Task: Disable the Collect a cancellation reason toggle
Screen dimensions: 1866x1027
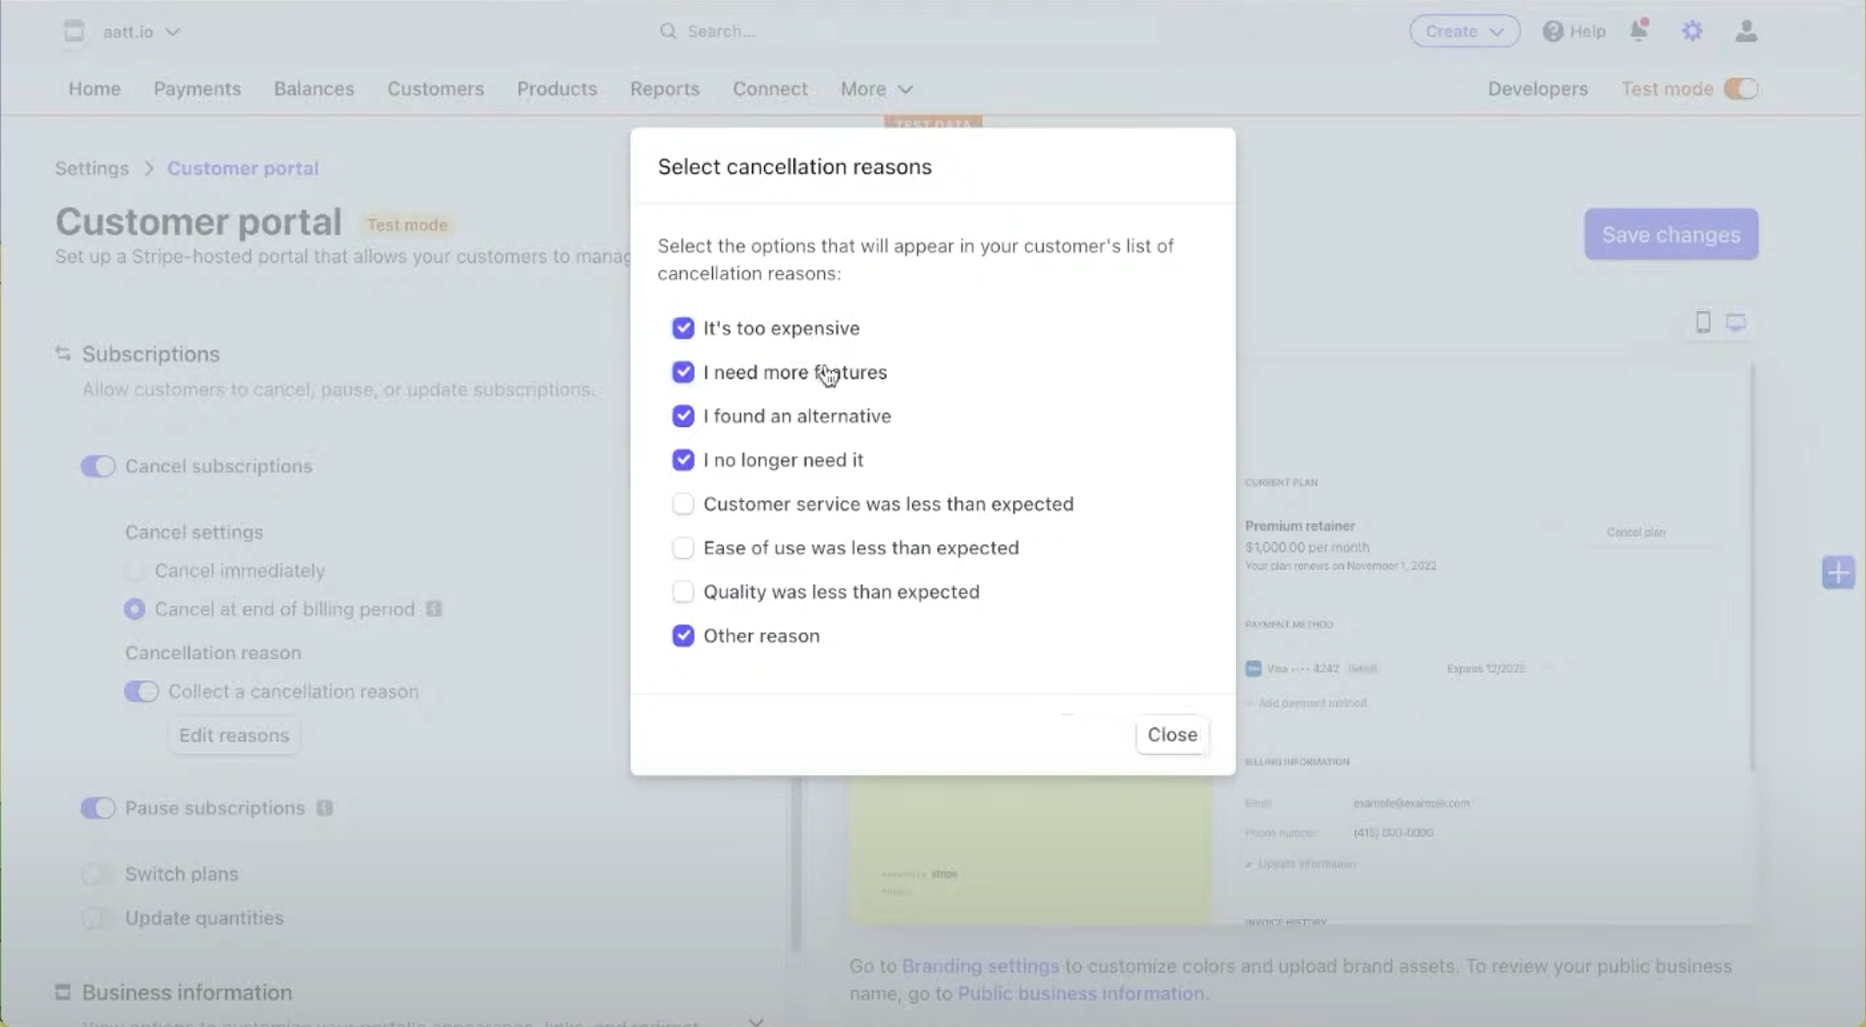Action: 141,691
